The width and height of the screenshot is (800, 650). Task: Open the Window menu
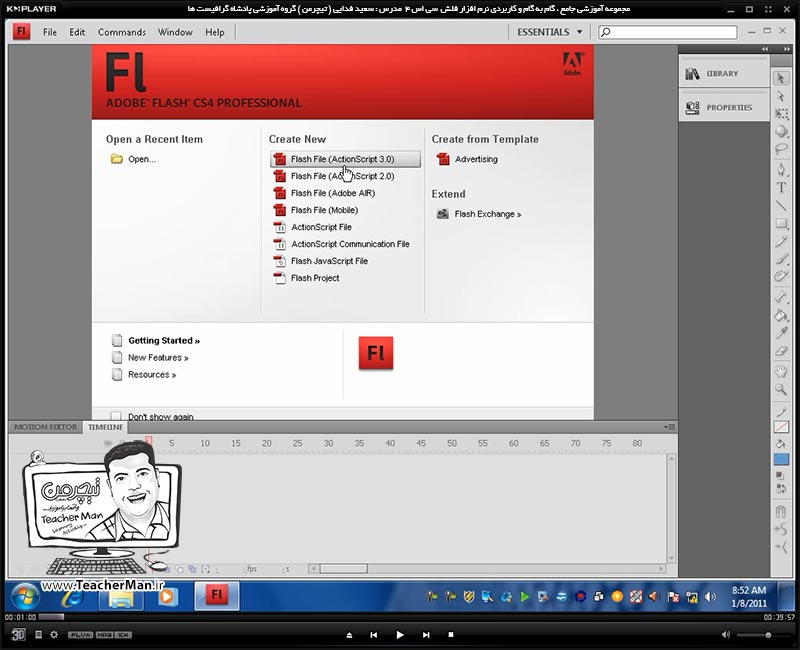click(x=175, y=32)
